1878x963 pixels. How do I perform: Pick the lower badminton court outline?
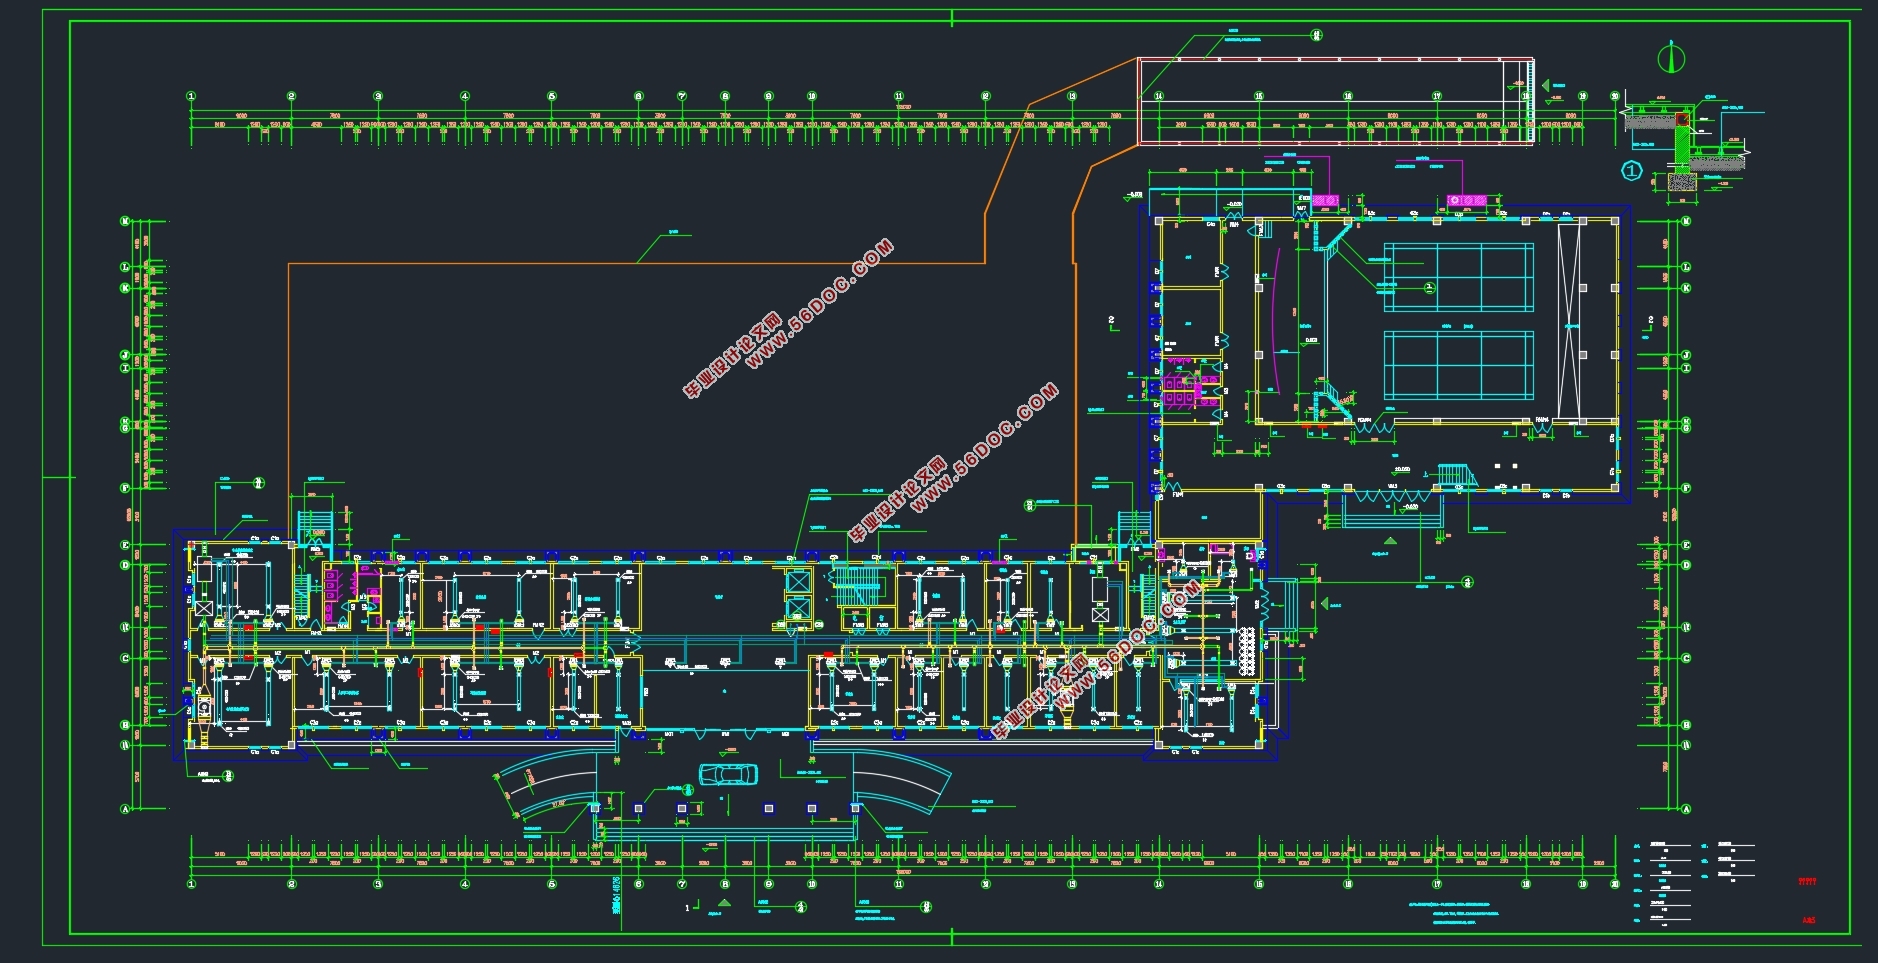(1458, 365)
